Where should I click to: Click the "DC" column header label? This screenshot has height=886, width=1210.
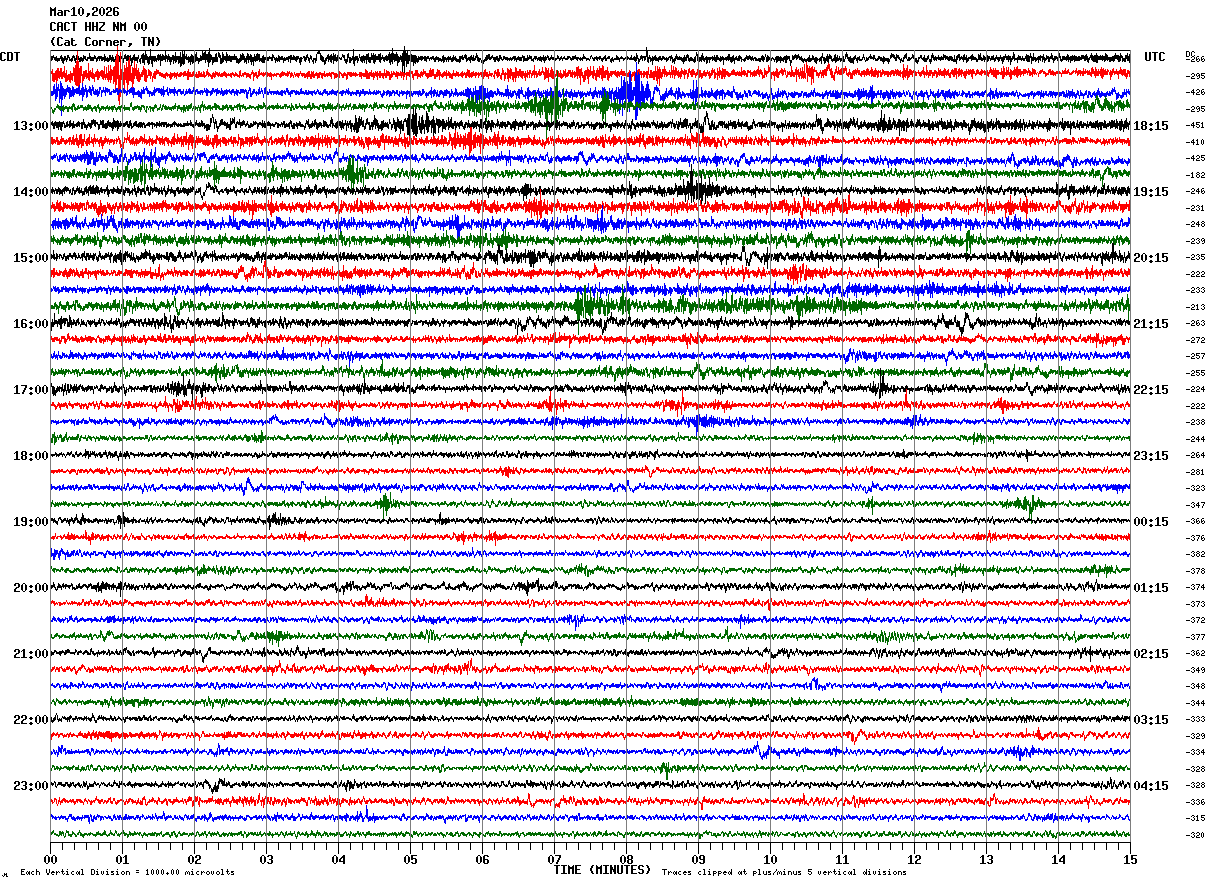pos(1190,54)
